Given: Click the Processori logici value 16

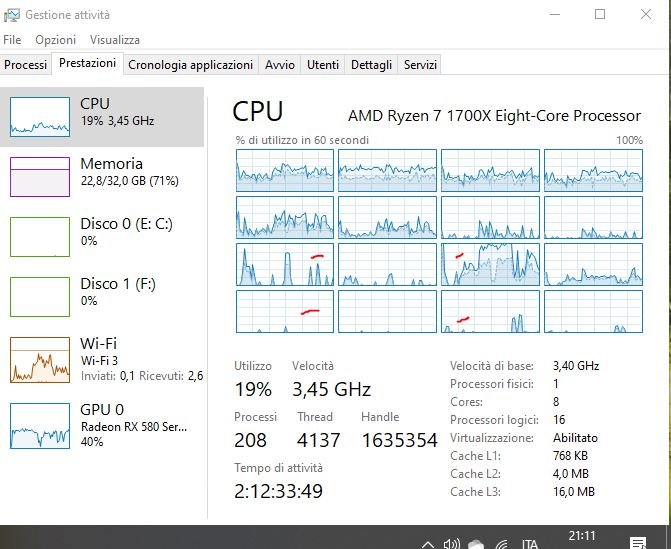Looking at the screenshot, I should coord(559,420).
